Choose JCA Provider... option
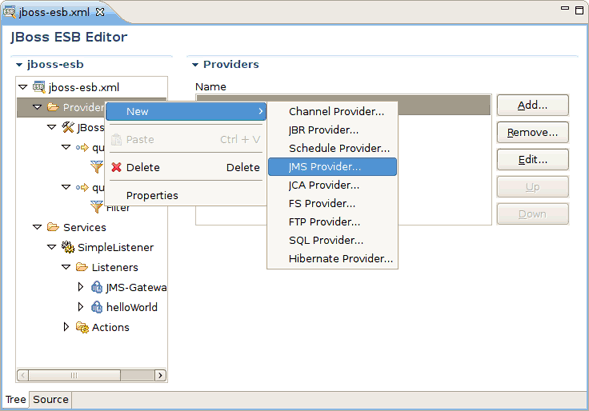 click(x=332, y=185)
